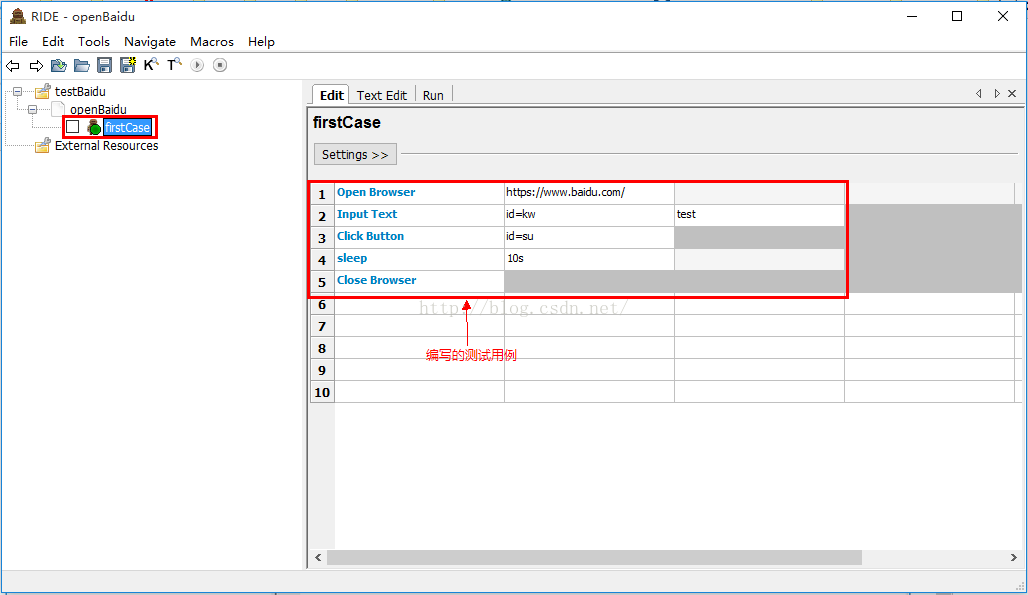Click the Close Browser keyword cell
The height and width of the screenshot is (595, 1028).
(419, 280)
